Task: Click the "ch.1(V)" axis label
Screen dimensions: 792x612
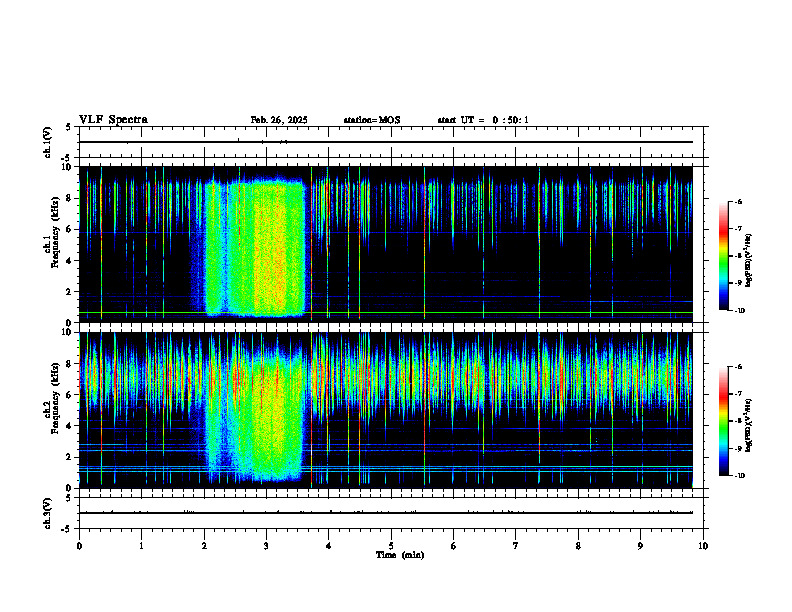Action: [48, 142]
